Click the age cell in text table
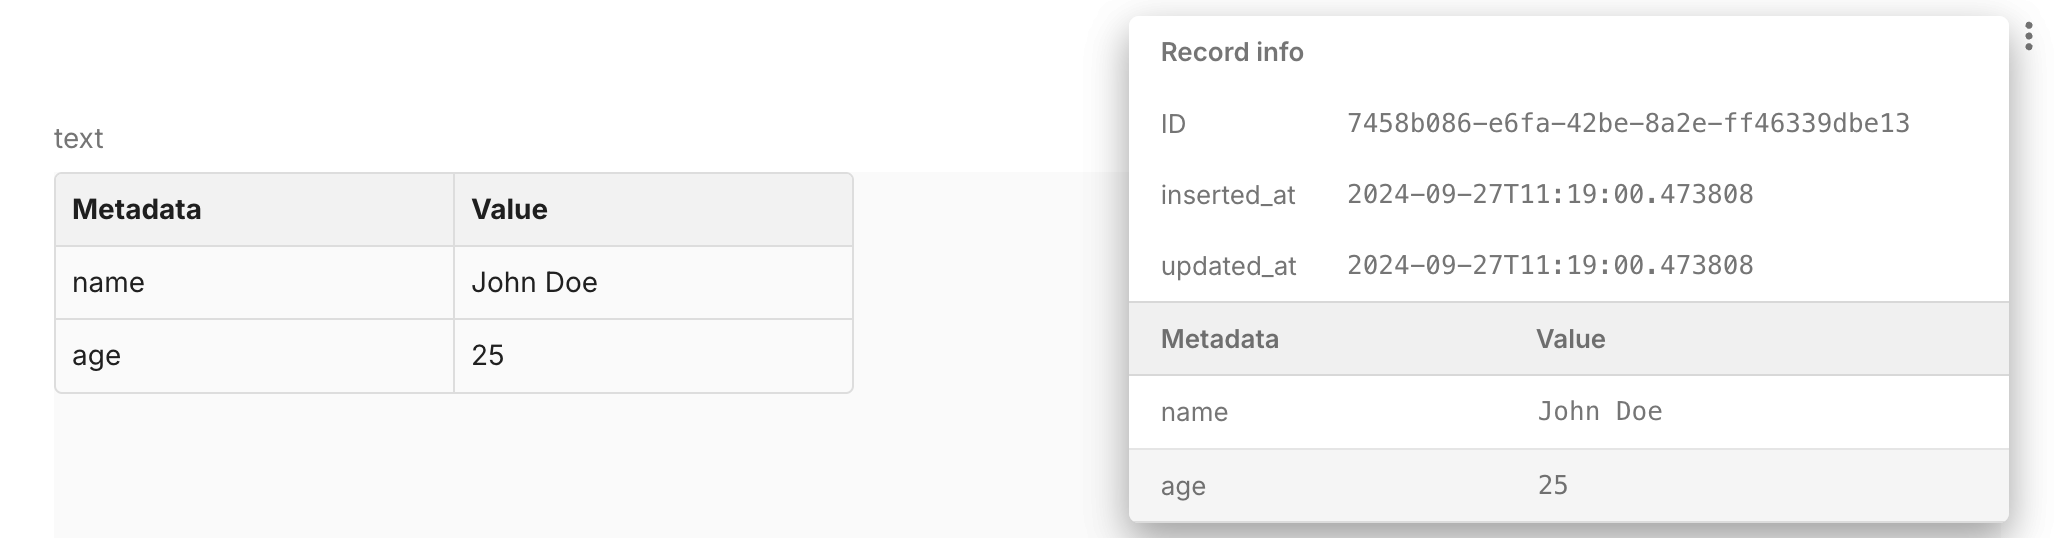 [x=254, y=356]
